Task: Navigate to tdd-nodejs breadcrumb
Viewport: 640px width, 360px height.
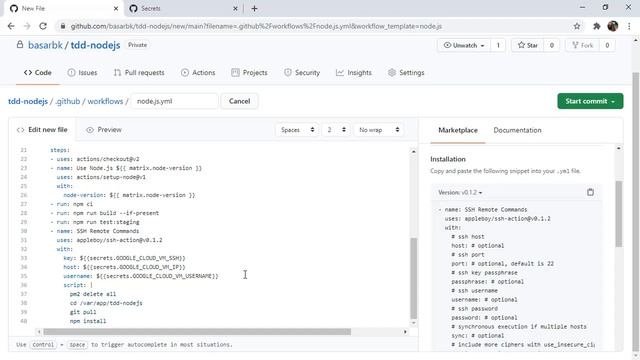Action: tap(28, 101)
